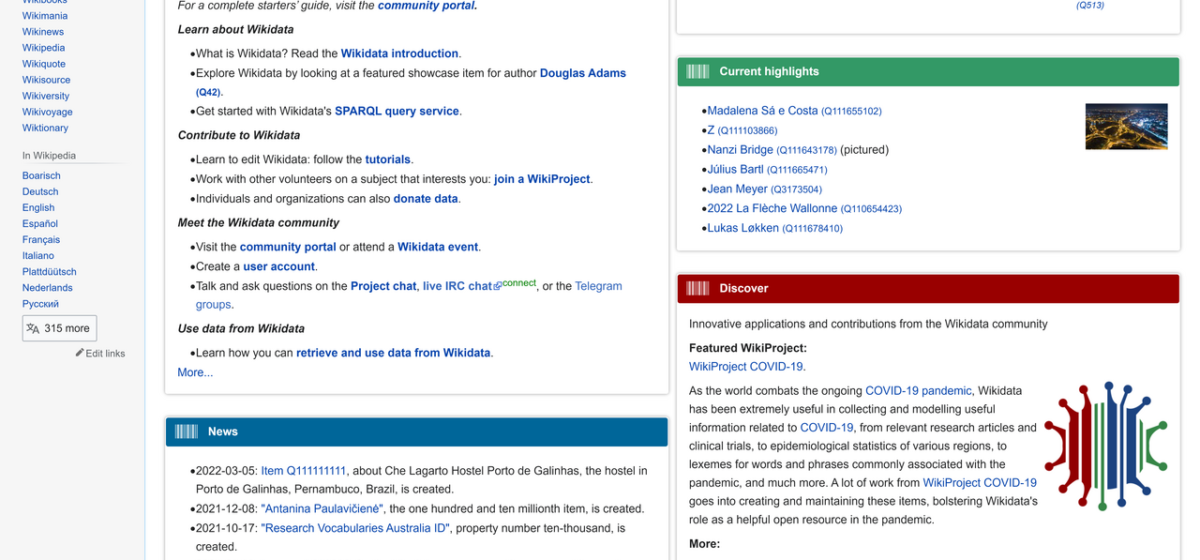Click the barcode icon in Current highlights header
The image size is (1200, 560).
(x=697, y=72)
